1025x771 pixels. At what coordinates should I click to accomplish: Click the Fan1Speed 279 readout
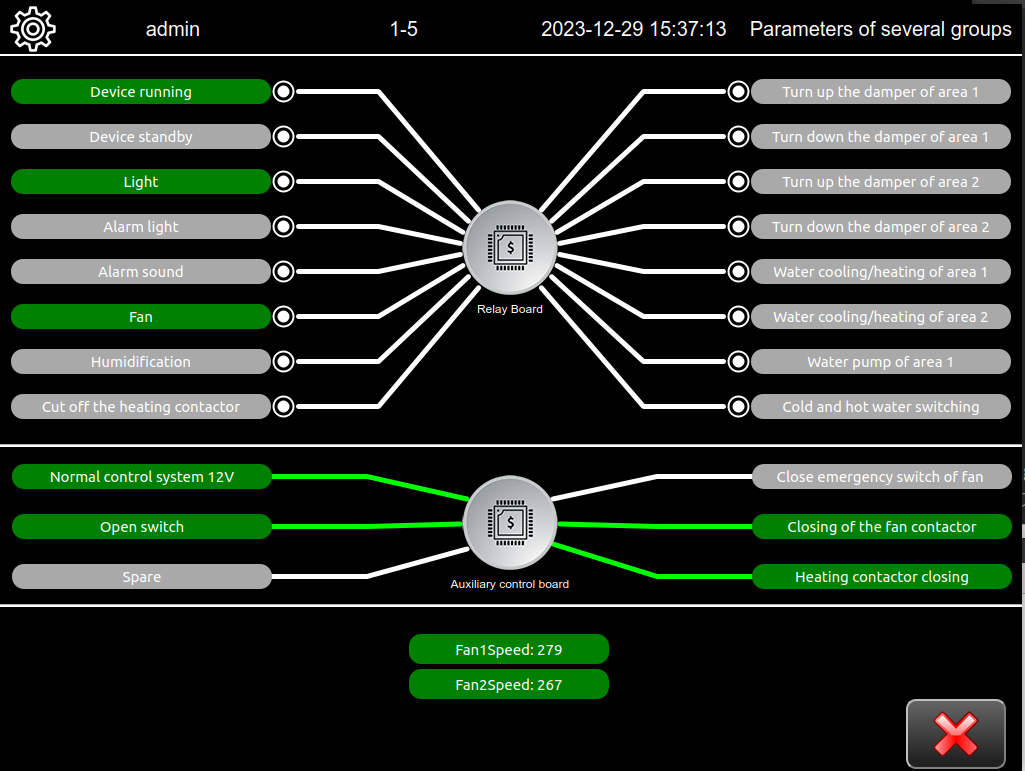coord(508,649)
